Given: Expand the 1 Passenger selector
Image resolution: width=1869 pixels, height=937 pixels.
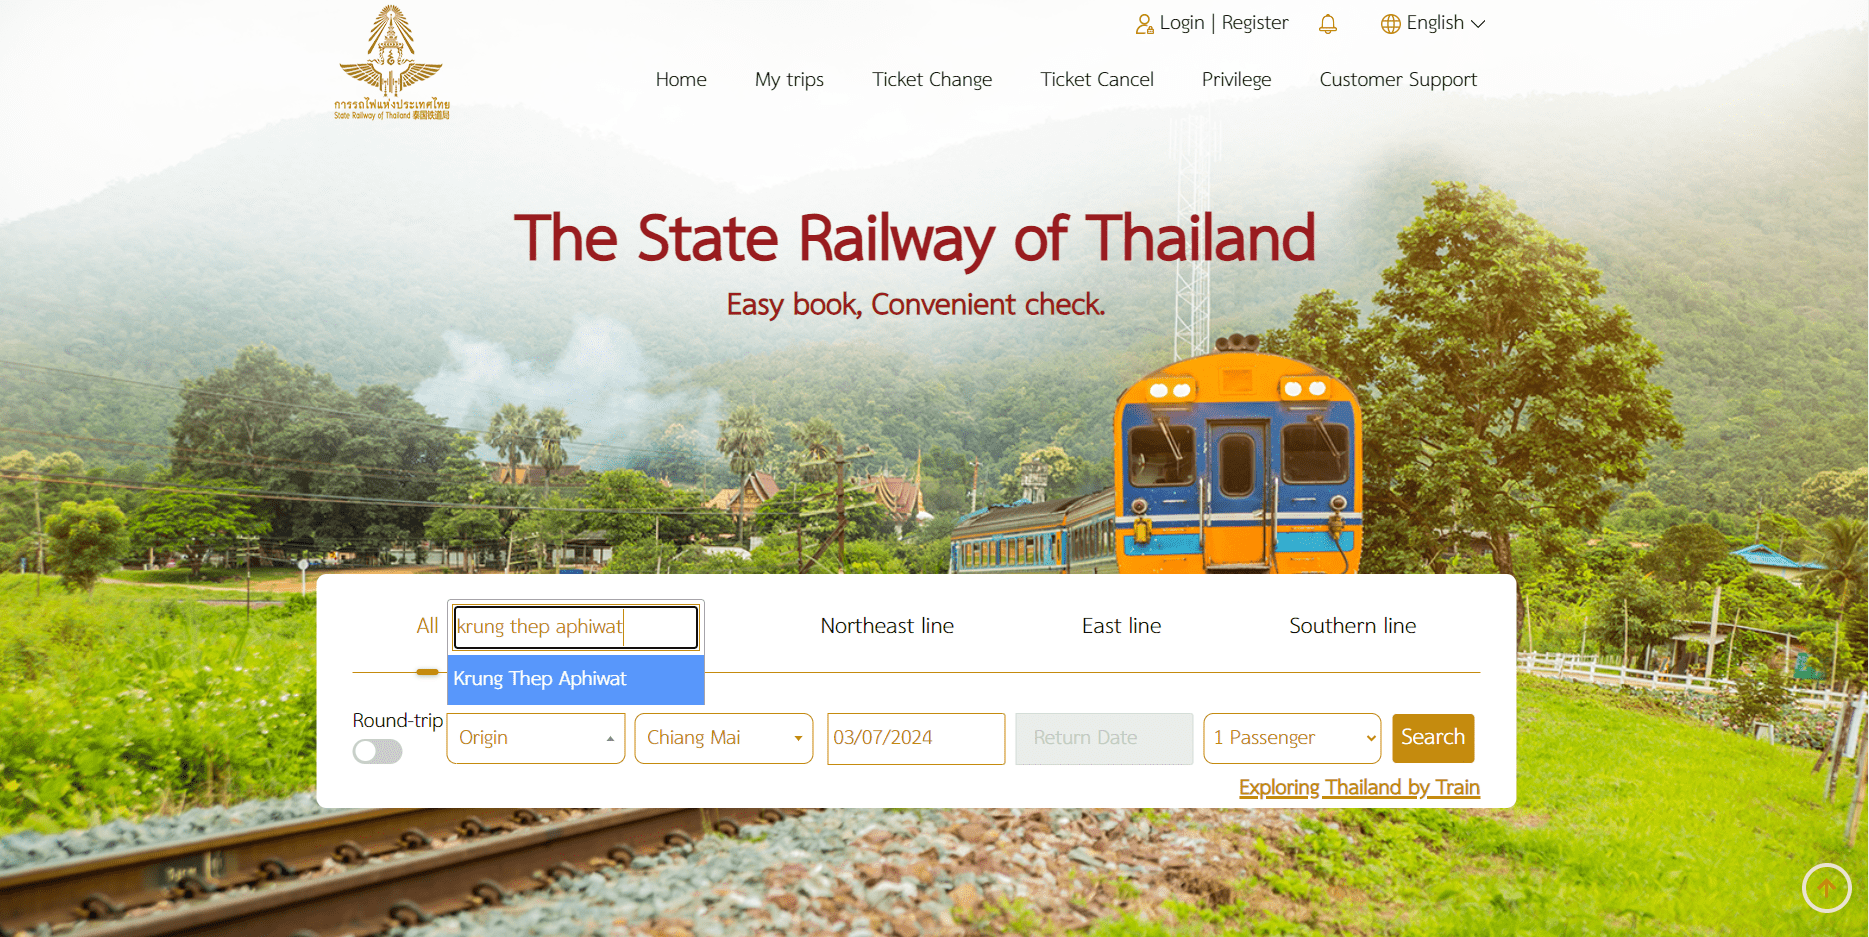Looking at the screenshot, I should 1292,738.
